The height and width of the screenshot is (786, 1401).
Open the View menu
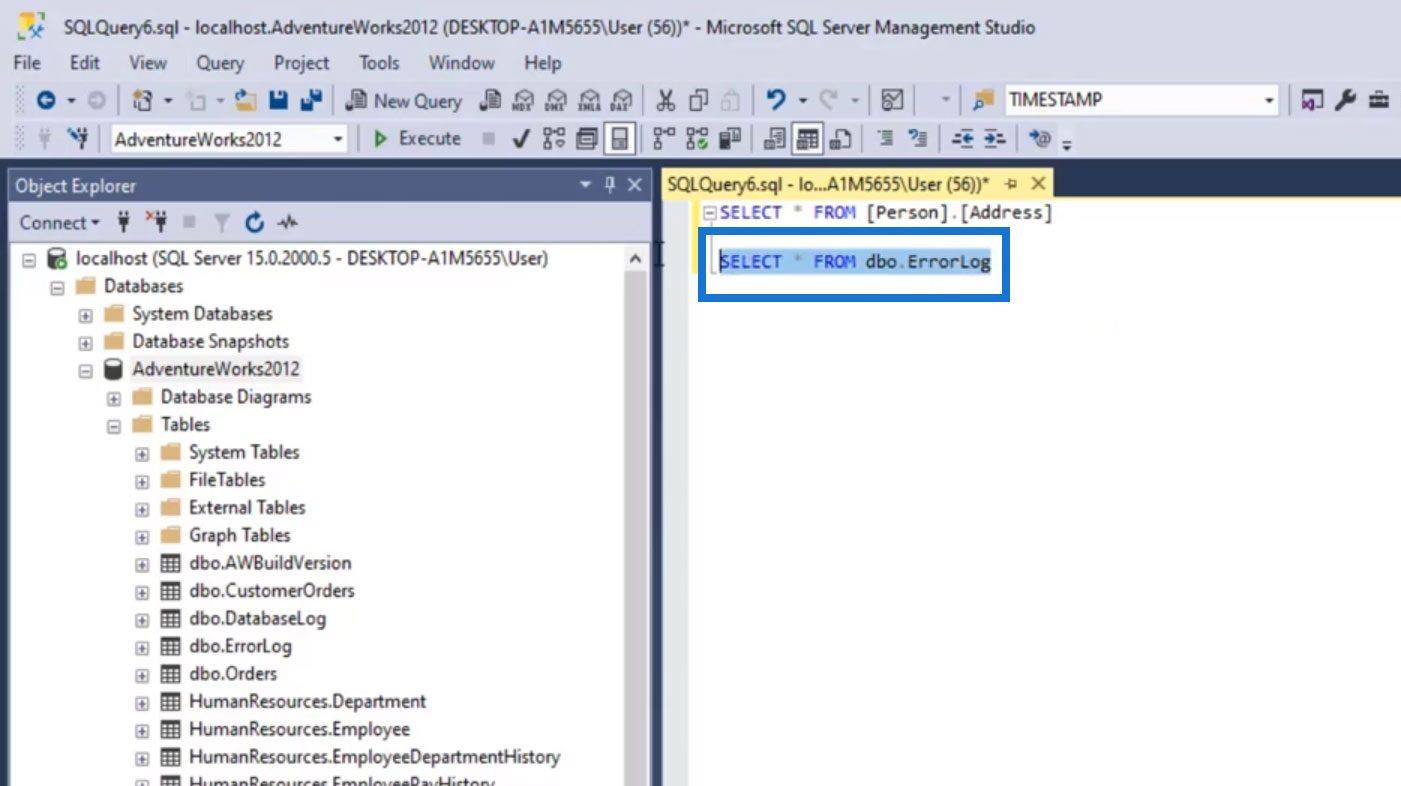(x=147, y=63)
